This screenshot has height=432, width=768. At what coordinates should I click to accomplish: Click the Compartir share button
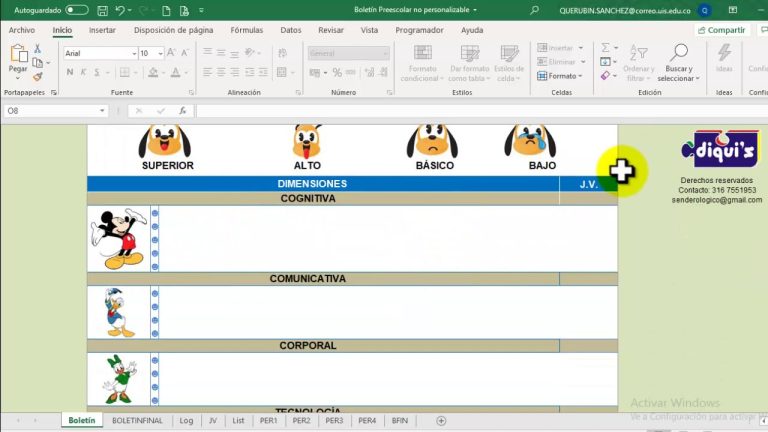(x=721, y=30)
